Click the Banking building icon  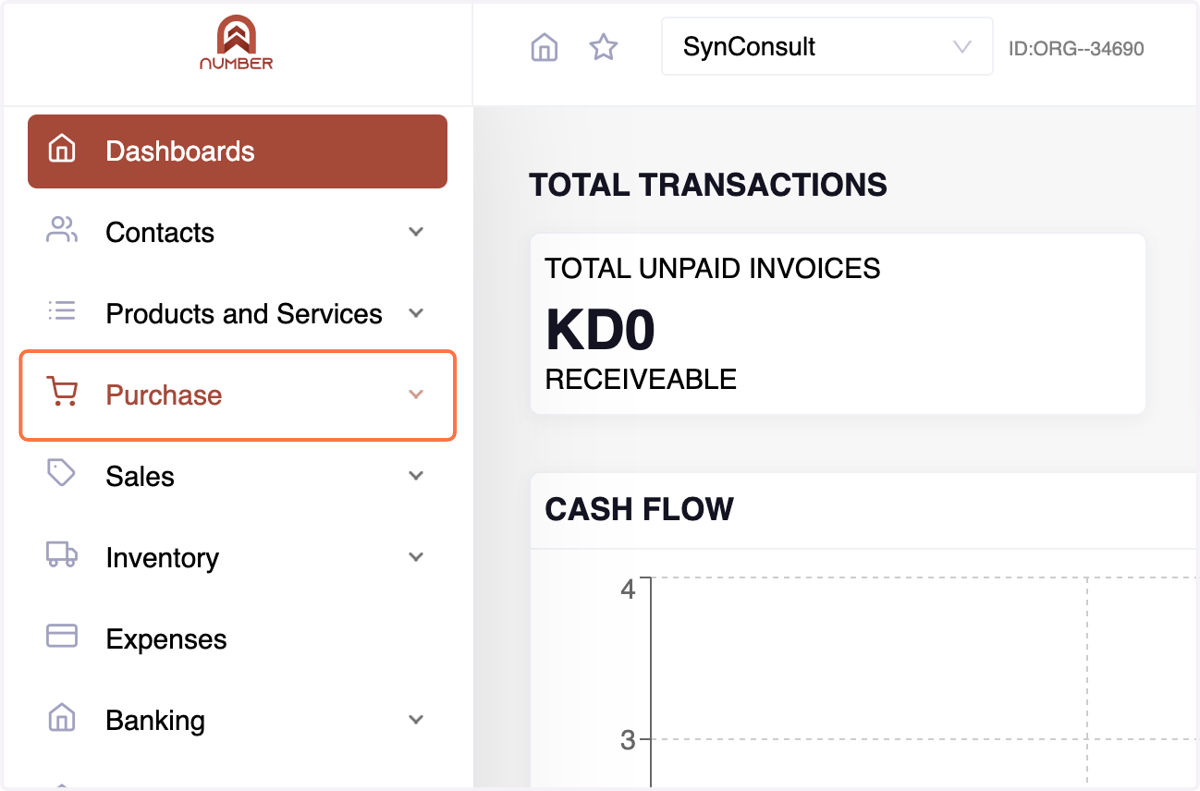62,717
